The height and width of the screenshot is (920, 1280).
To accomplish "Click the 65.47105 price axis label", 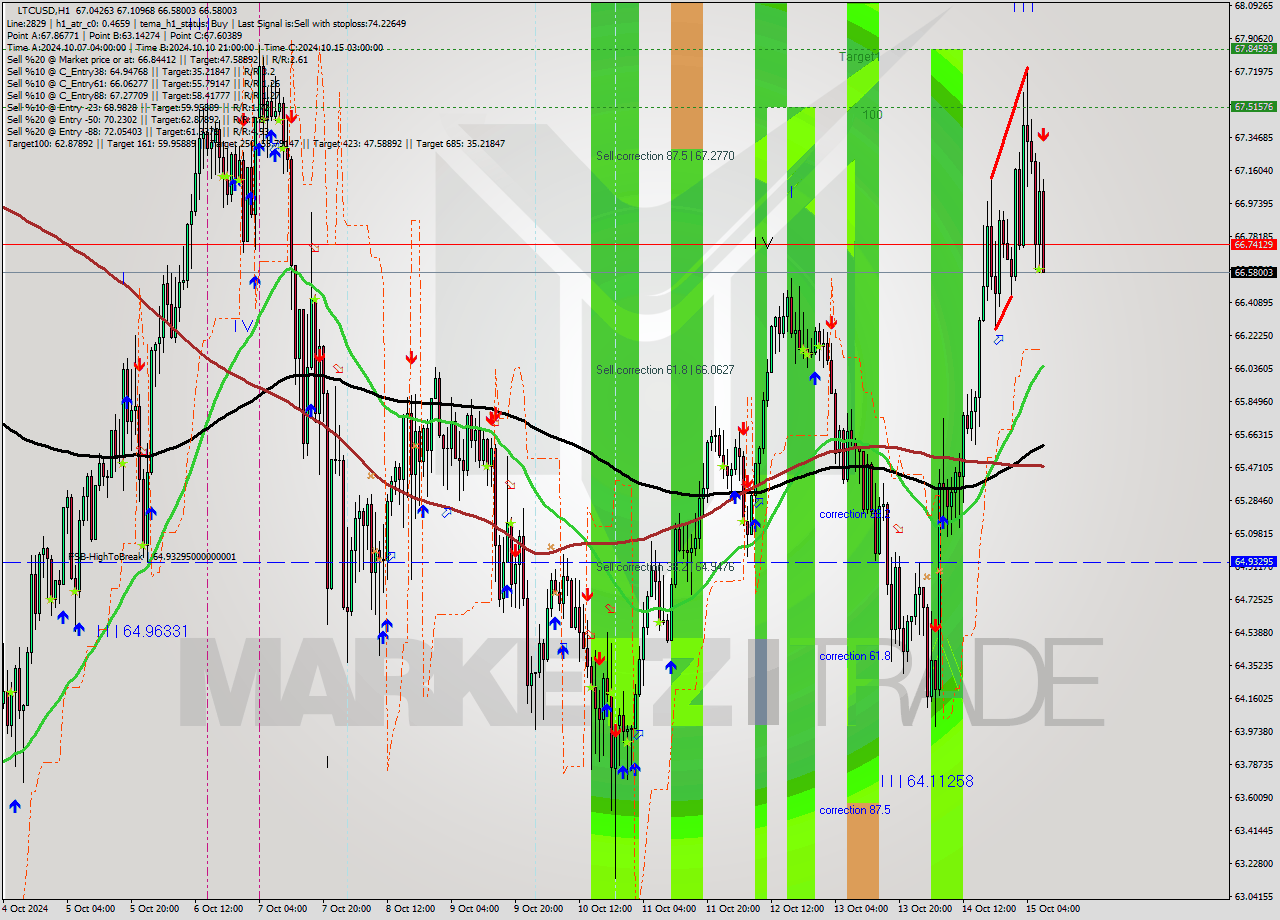I will point(1253,467).
